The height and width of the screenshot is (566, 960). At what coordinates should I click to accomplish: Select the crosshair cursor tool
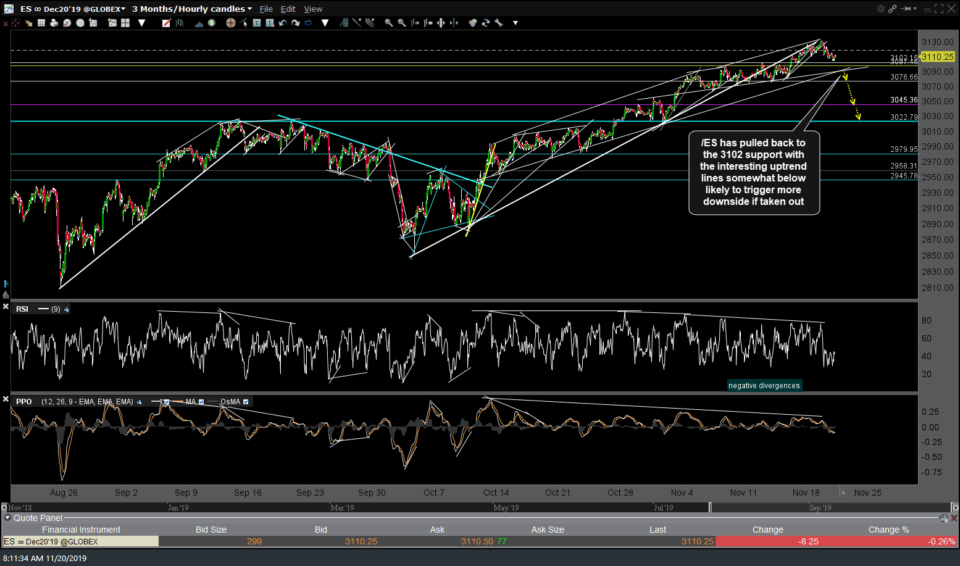(231, 23)
